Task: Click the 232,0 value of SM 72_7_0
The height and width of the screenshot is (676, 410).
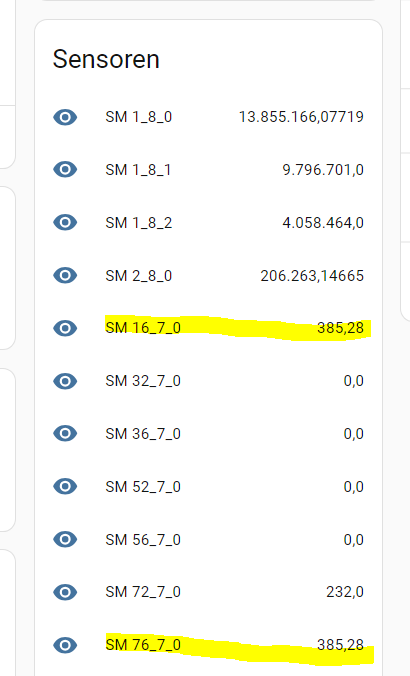Action: point(345,592)
